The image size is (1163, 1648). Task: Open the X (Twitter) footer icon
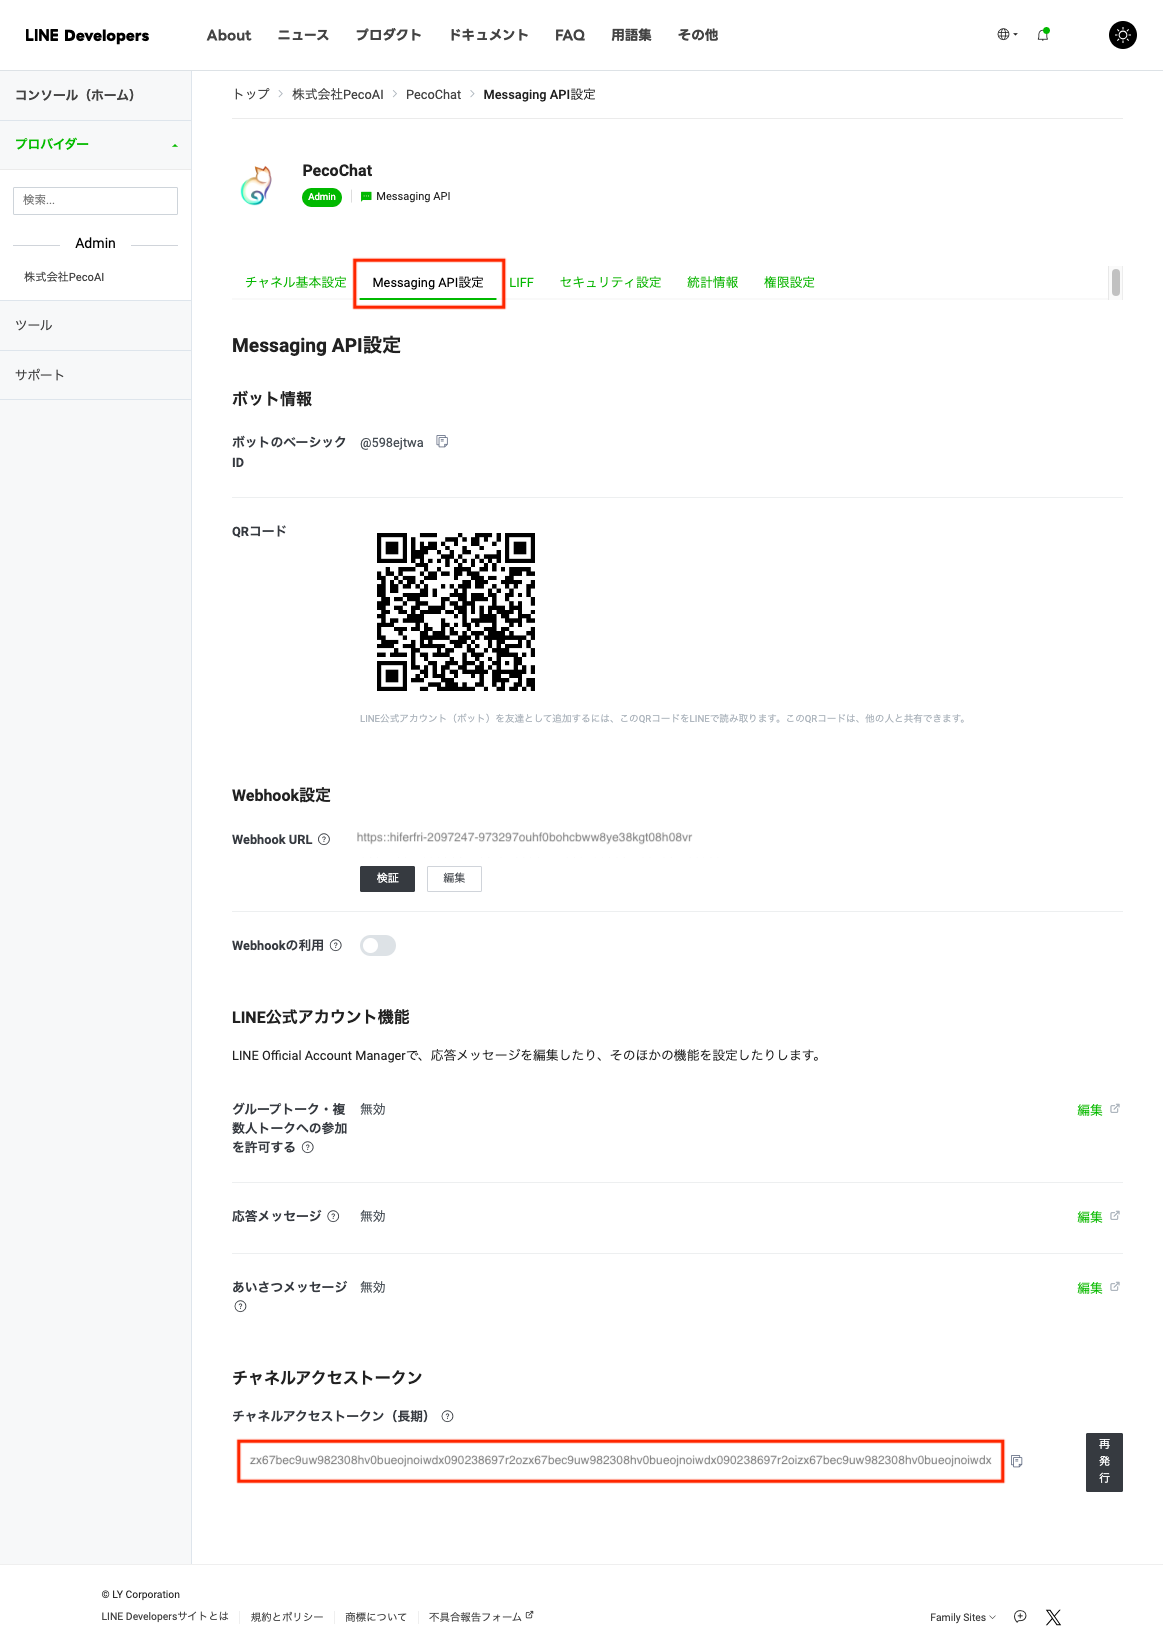(1053, 1617)
